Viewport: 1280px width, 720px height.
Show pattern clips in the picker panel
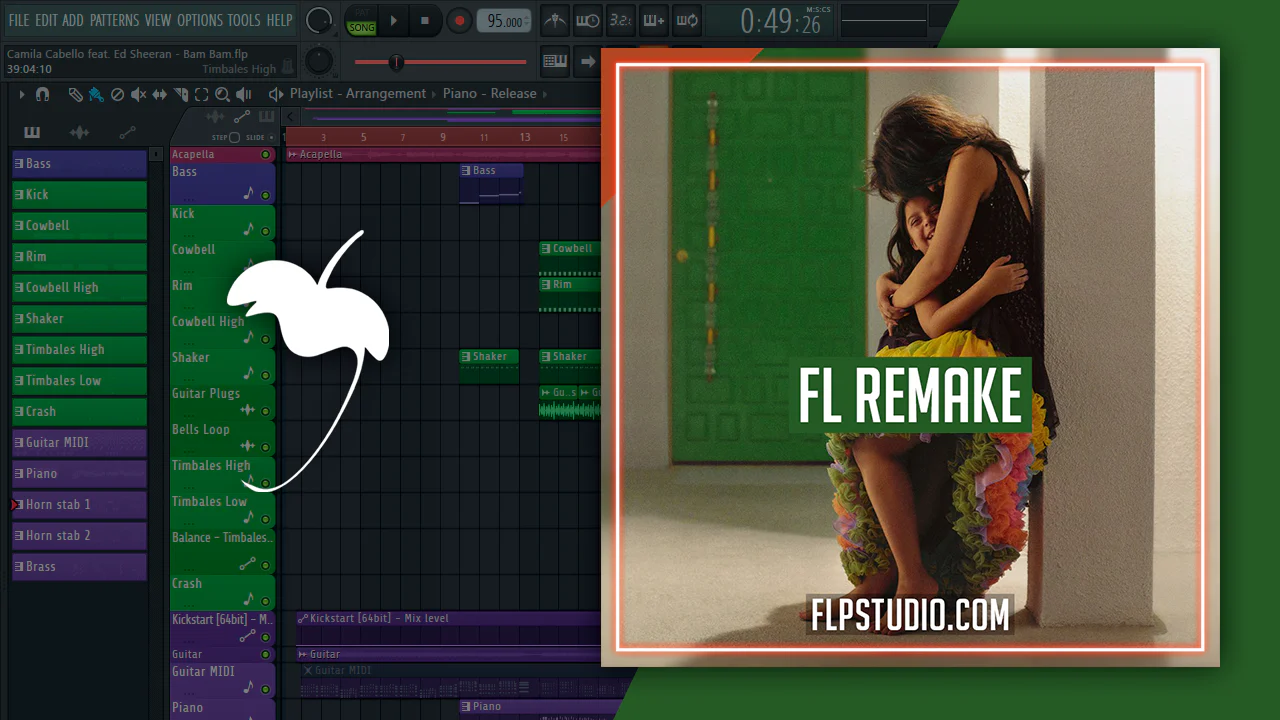[x=32, y=133]
